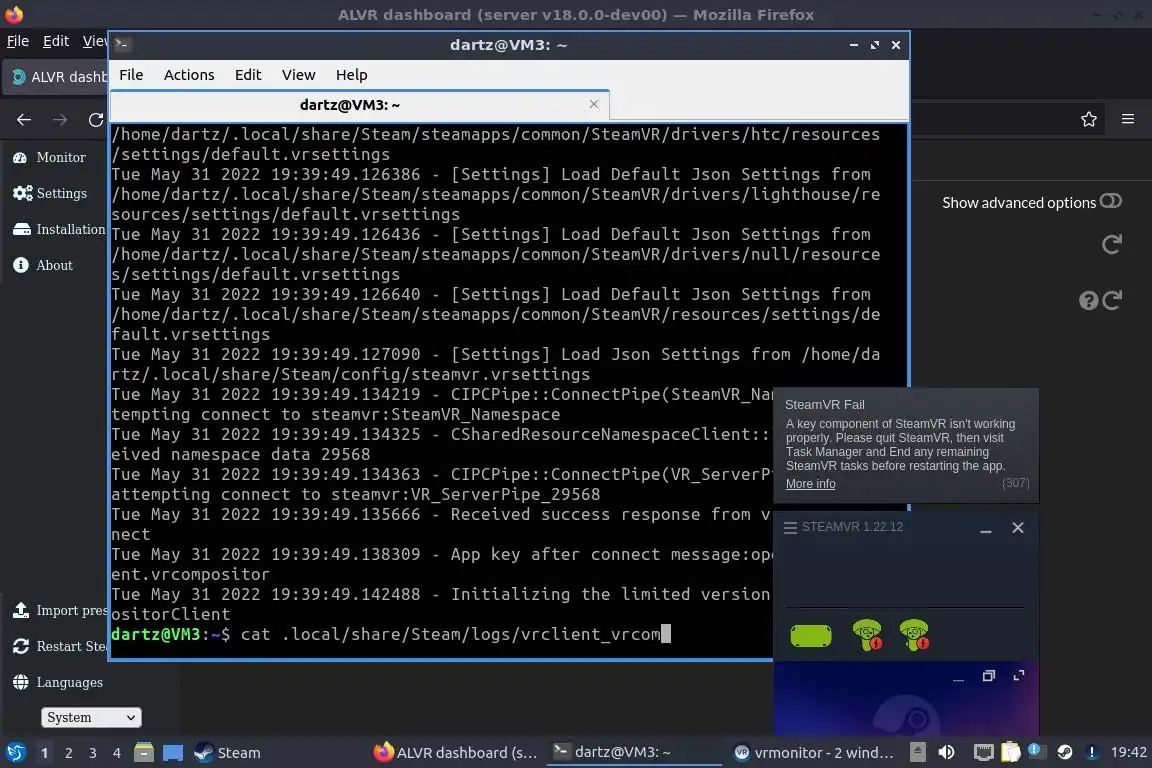Click Restart SteamVR in ALVR sidebar

click(x=60, y=647)
